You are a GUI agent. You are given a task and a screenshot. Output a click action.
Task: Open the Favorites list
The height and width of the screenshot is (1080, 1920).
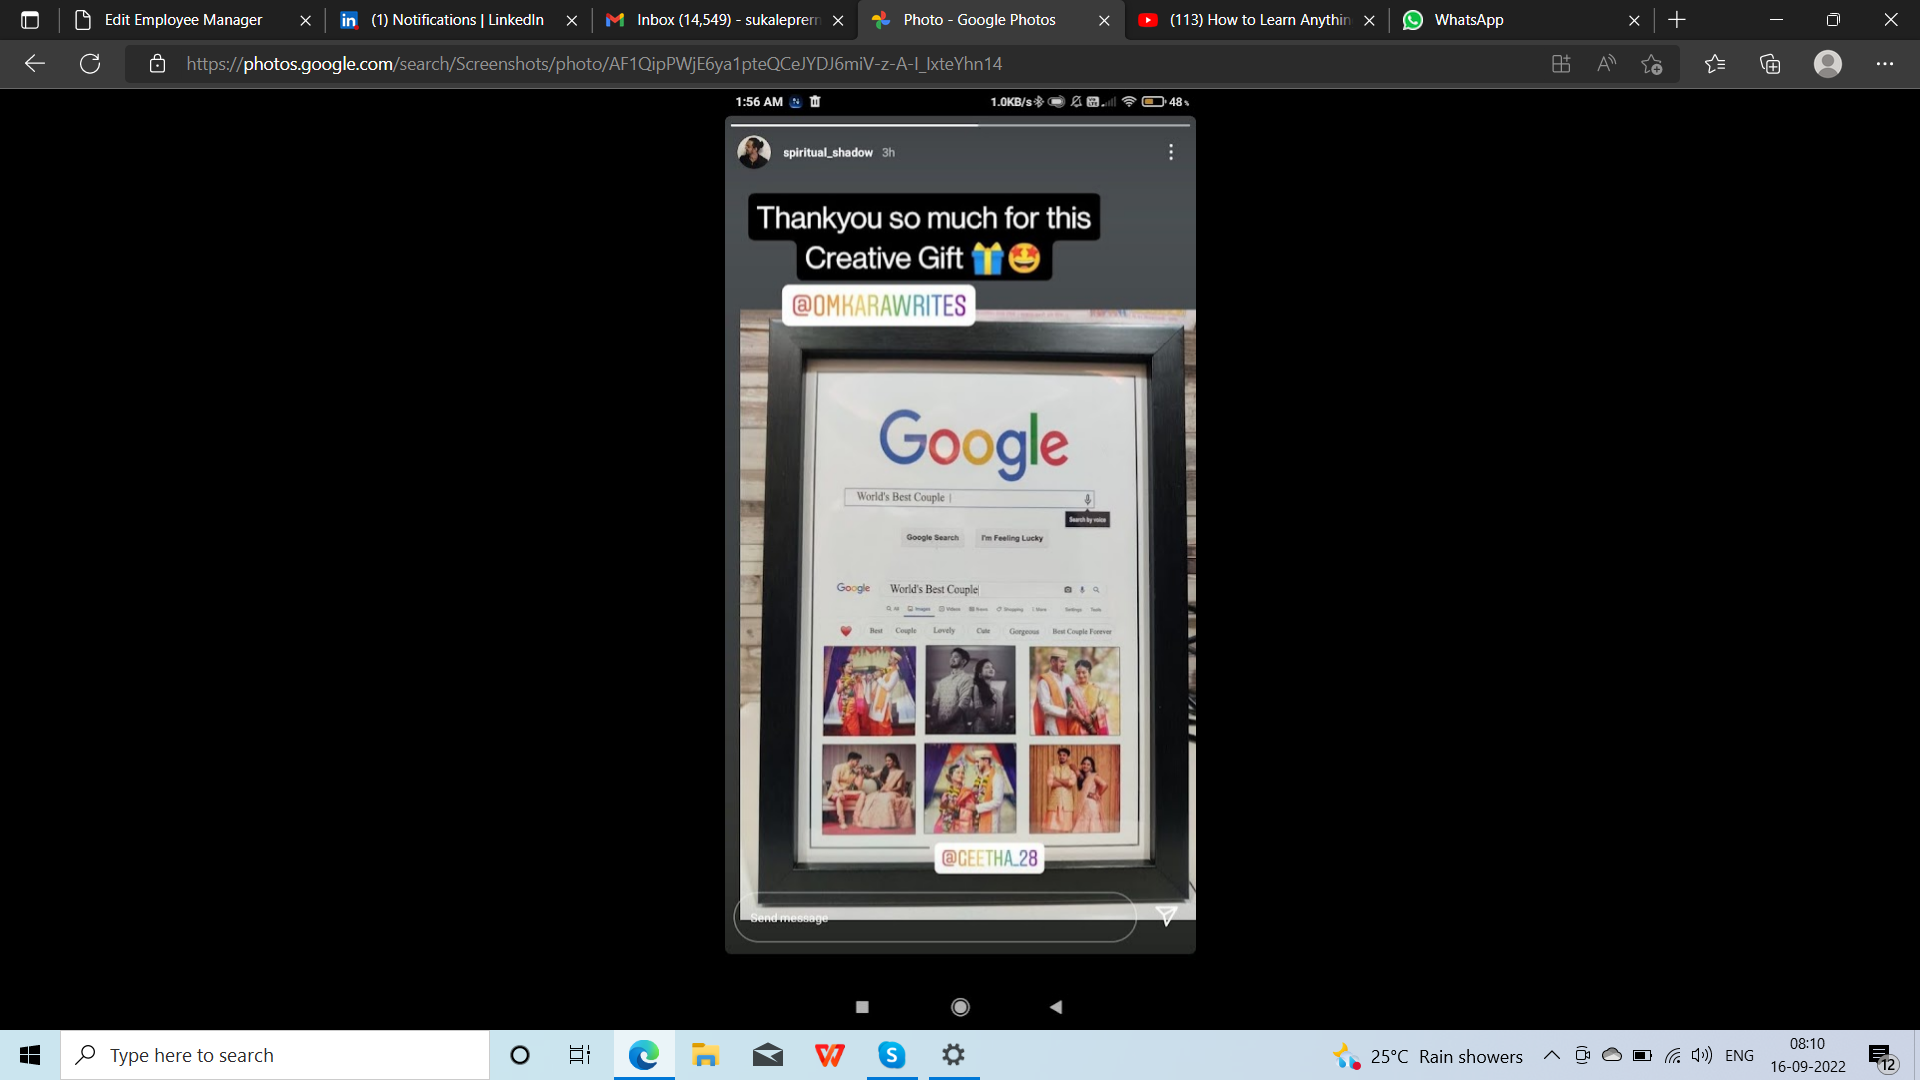point(1715,64)
